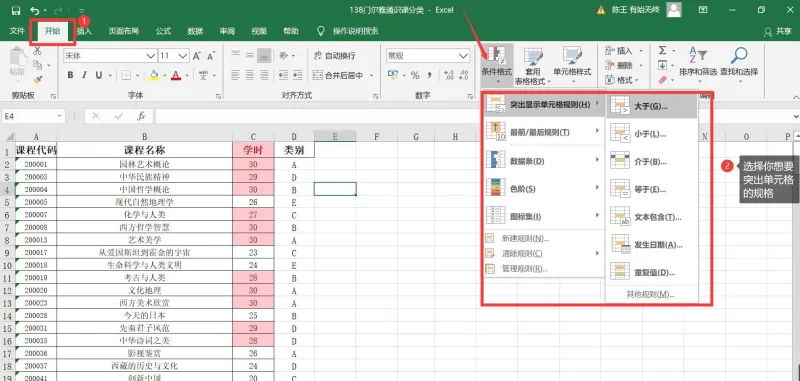Click the Save icon in the title bar

point(16,10)
